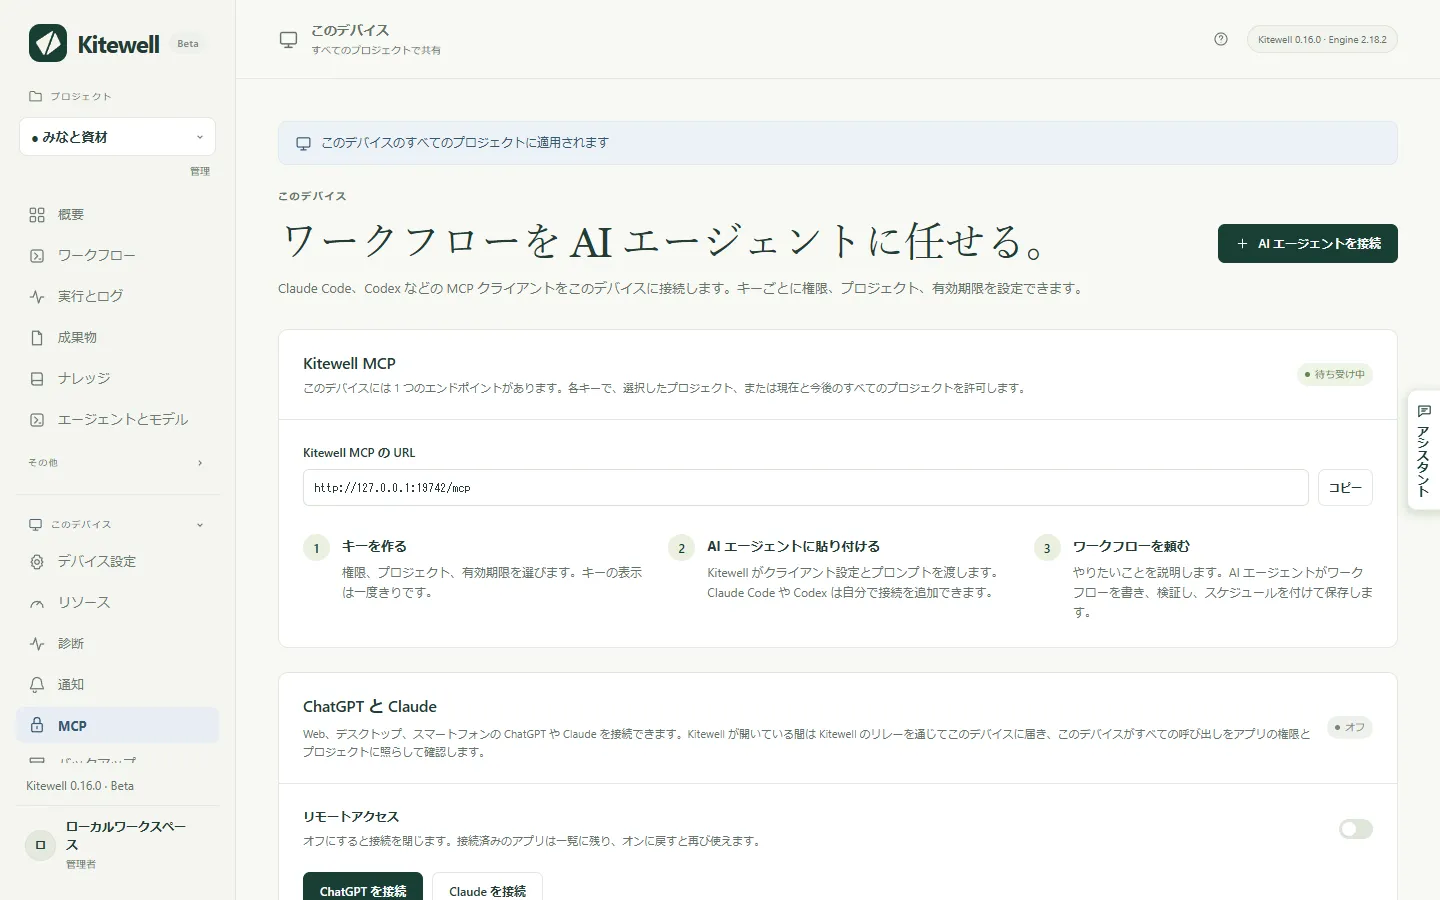Click the version badge Kitewell 0.16.0 · Engine 2.18.2
Screen dimensions: 1440x900
coord(1322,39)
